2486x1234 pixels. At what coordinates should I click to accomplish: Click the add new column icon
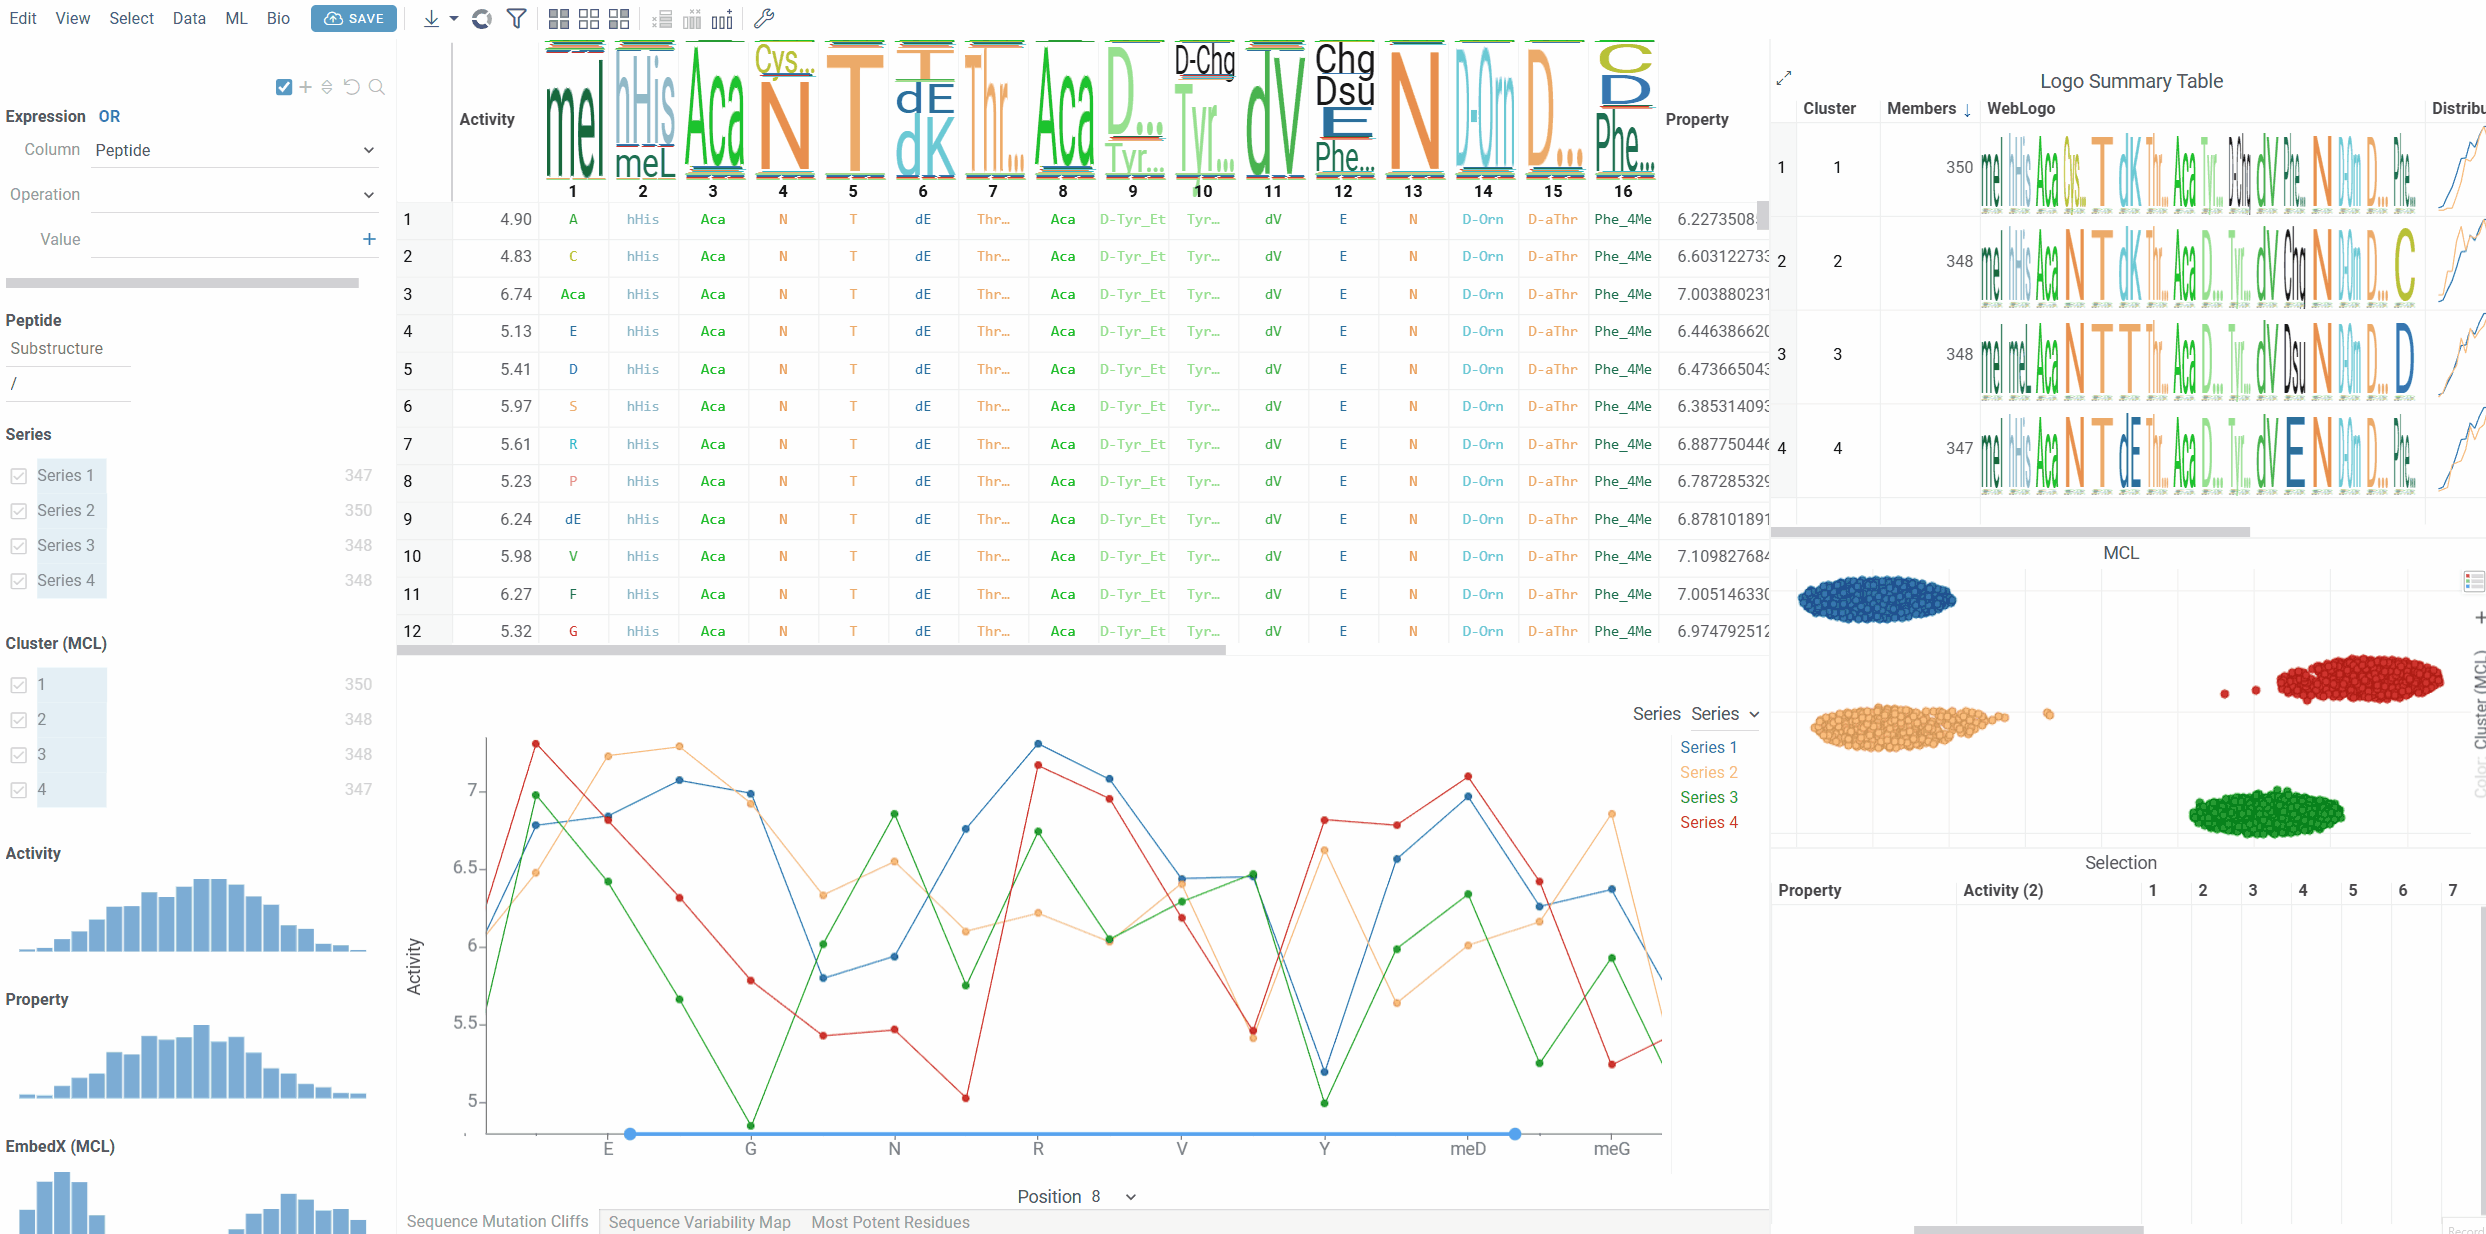click(722, 19)
